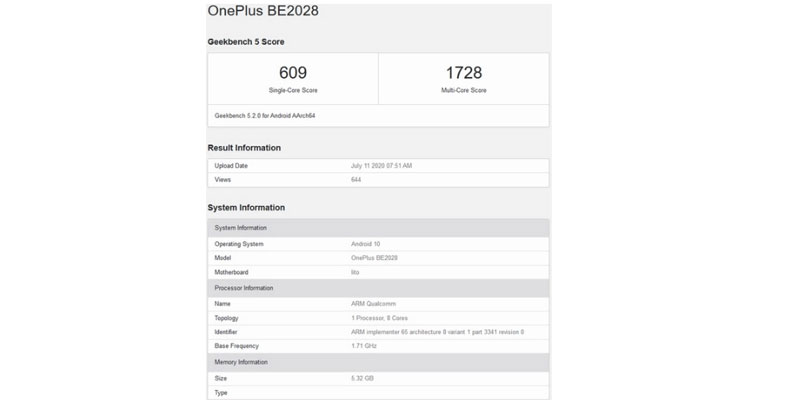Click the Motherboard value lito
This screenshot has width=799, height=400.
pyautogui.click(x=355, y=273)
